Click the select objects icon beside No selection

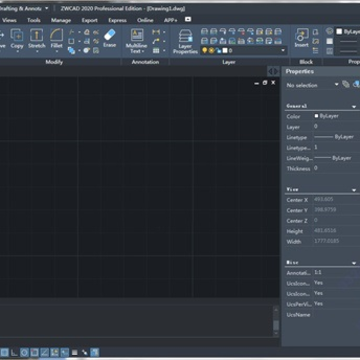tap(346, 84)
